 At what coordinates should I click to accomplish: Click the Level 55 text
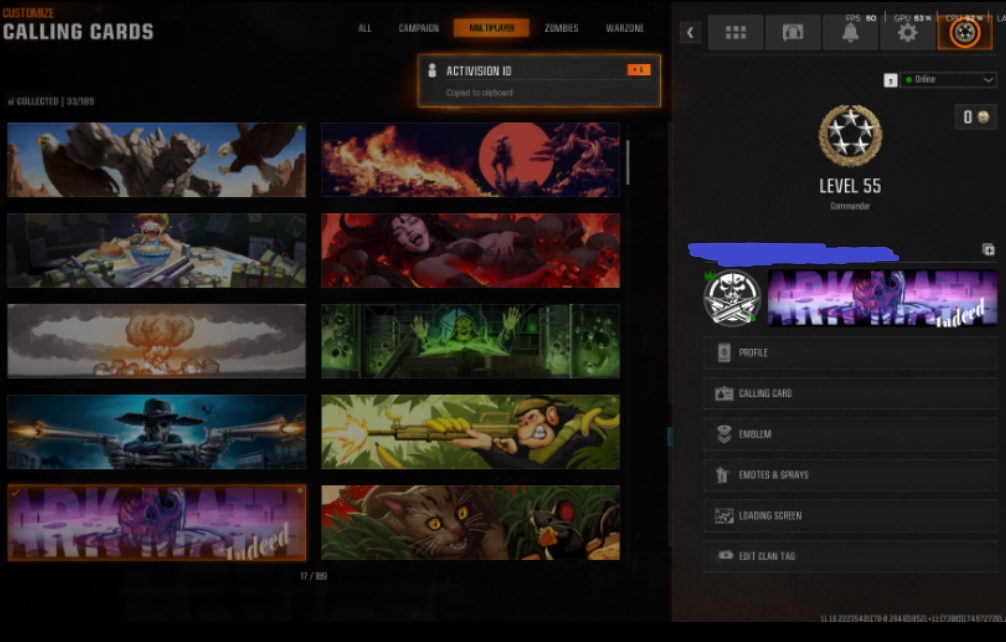tap(850, 186)
